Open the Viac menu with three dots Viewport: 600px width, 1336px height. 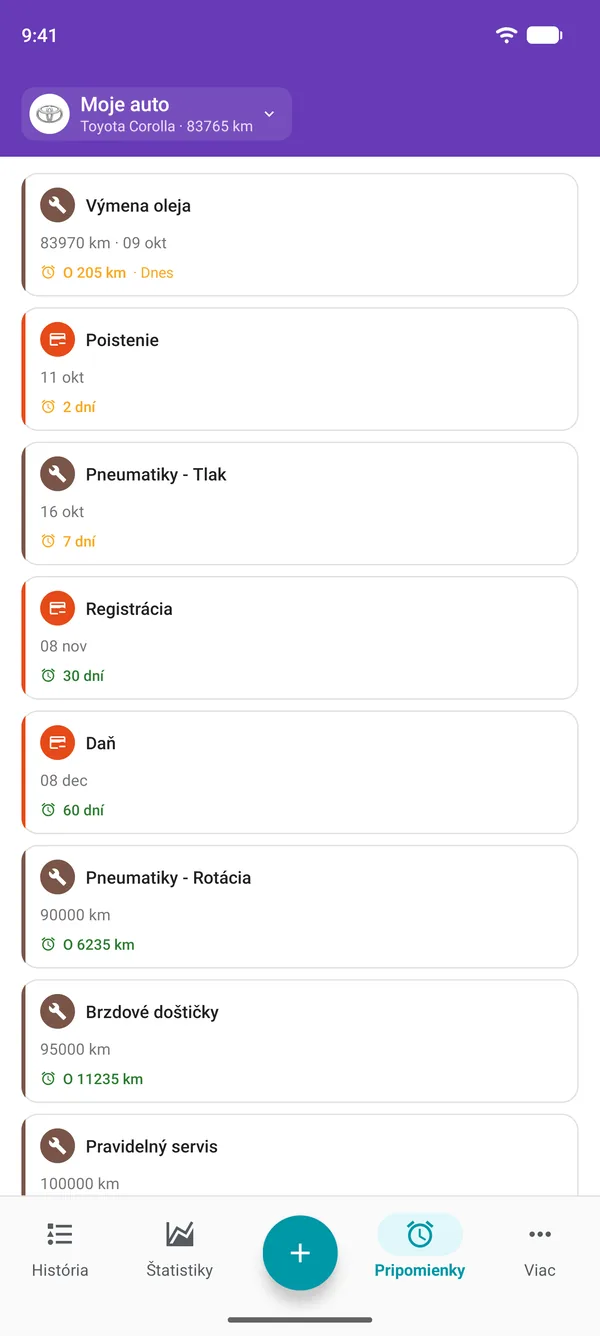coord(540,1249)
